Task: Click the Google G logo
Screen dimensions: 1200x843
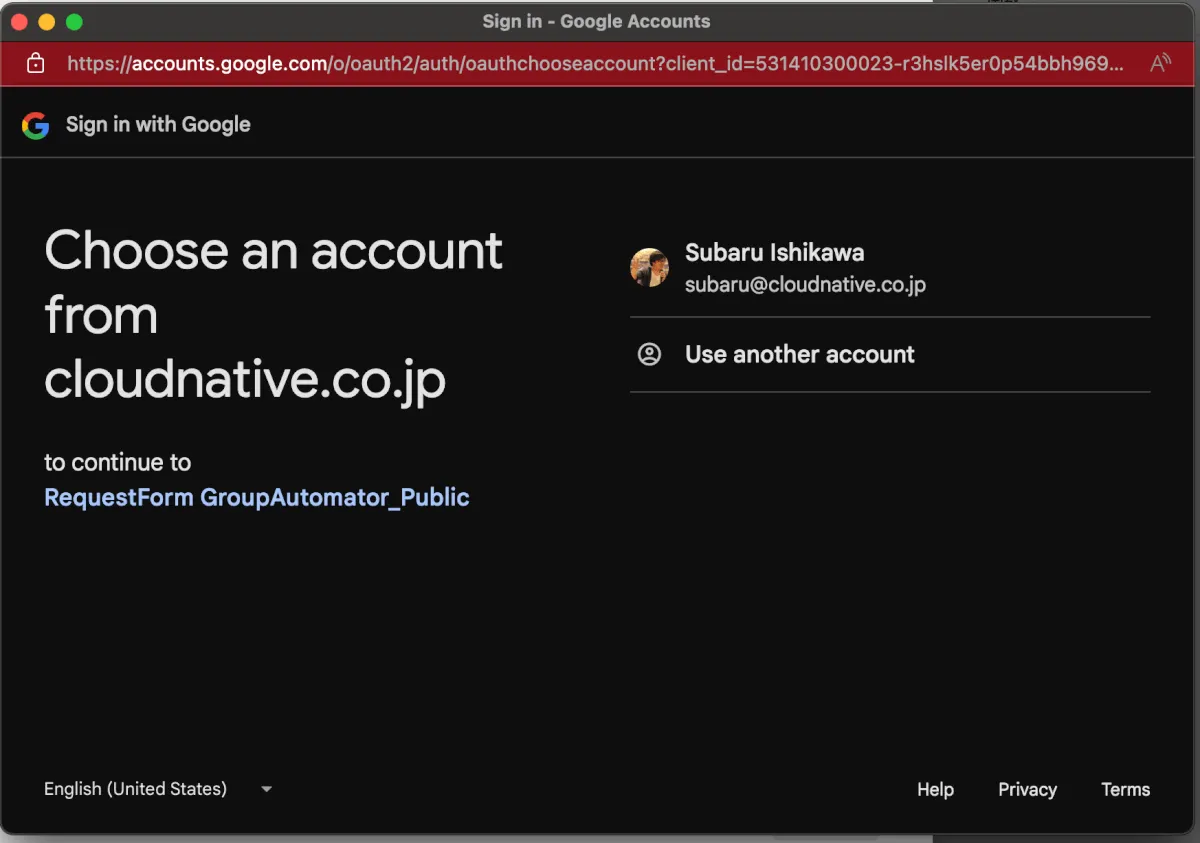Action: pos(35,125)
